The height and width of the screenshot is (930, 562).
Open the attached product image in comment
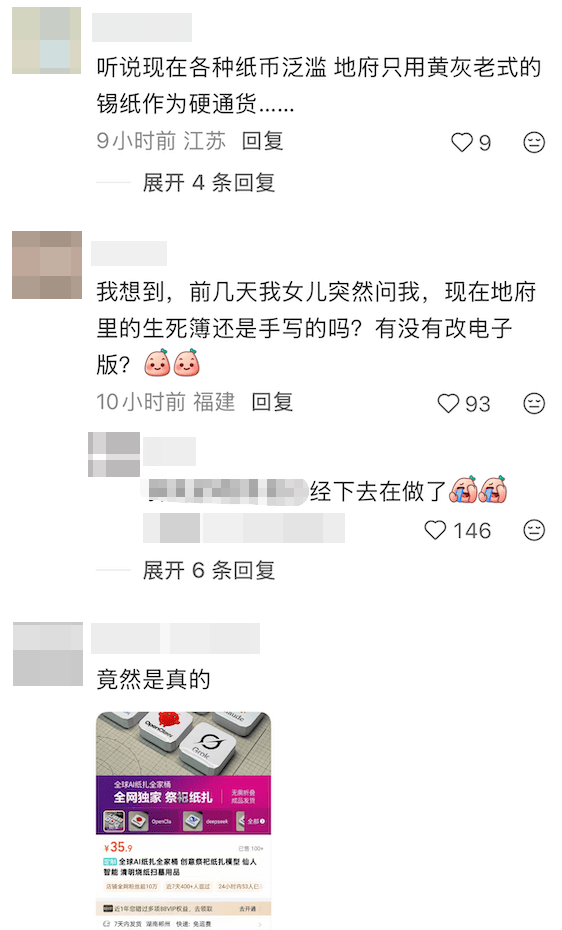[x=184, y=820]
